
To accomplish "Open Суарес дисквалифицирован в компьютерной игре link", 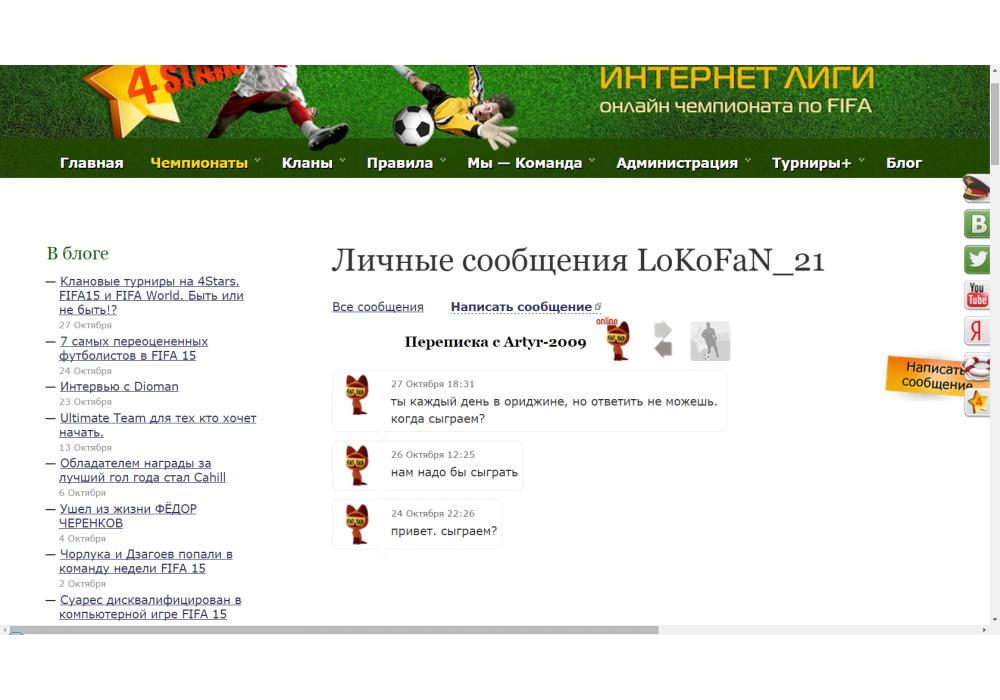I will (x=150, y=607).
